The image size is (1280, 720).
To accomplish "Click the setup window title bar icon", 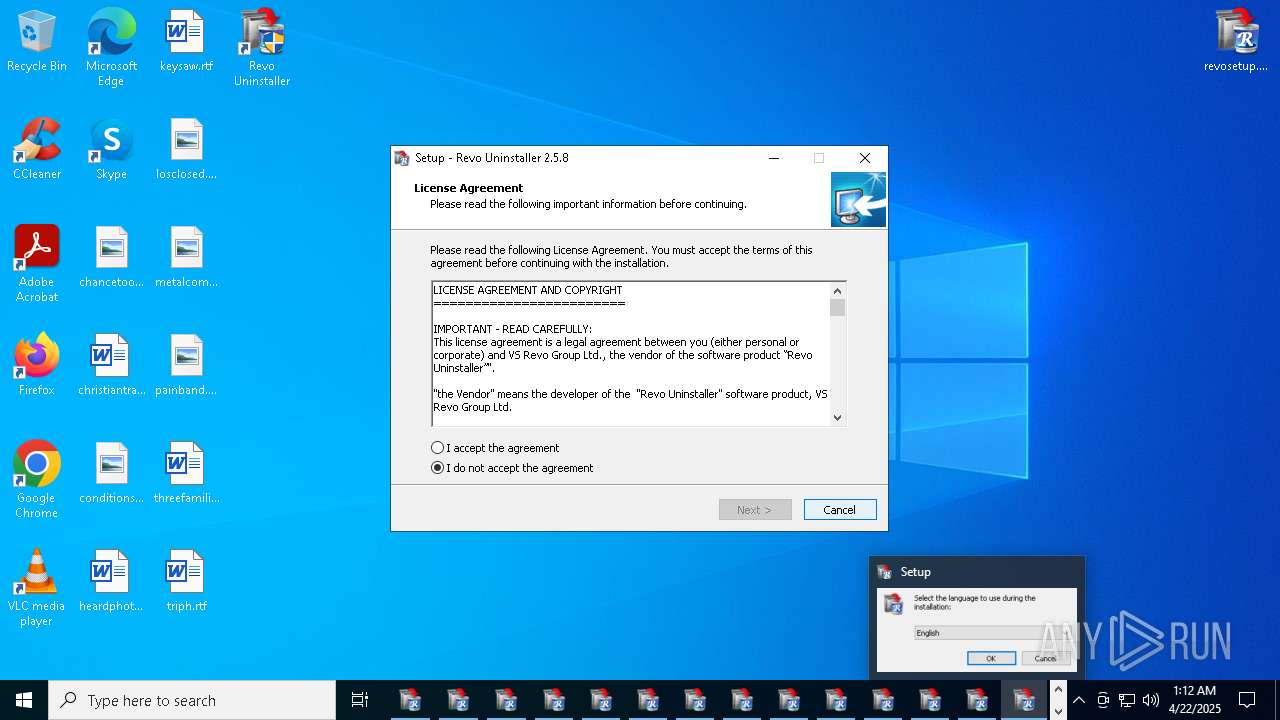I will [x=402, y=158].
